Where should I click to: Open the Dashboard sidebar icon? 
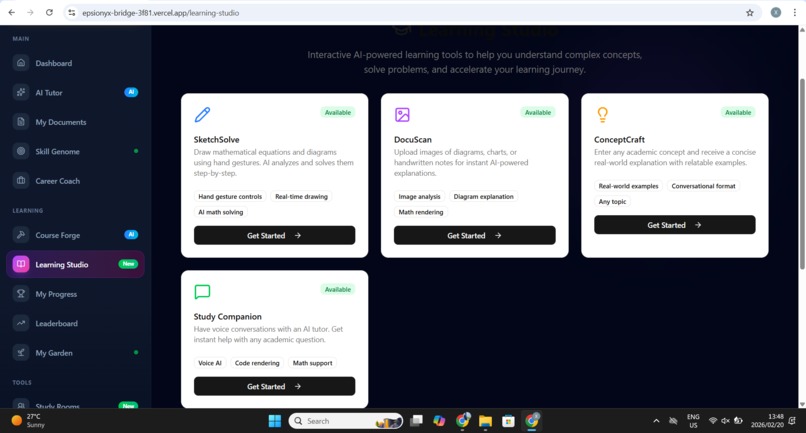[21, 63]
